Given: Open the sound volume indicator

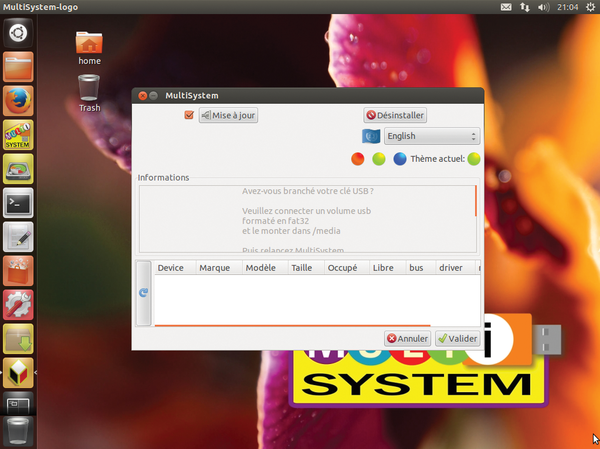Looking at the screenshot, I should (x=543, y=7).
